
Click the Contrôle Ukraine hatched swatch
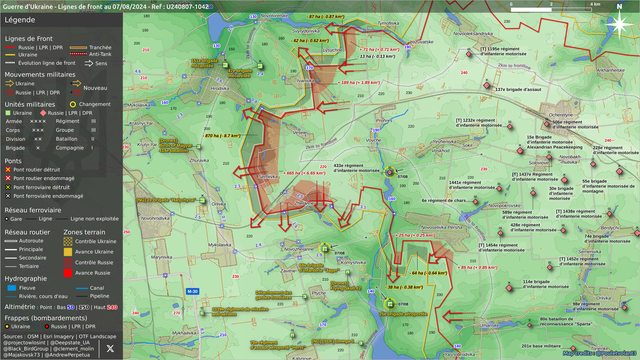pyautogui.click(x=68, y=241)
